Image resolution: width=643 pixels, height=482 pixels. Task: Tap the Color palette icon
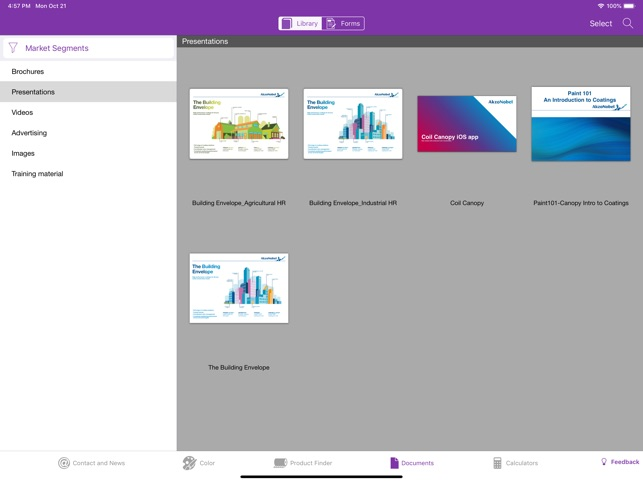tap(189, 463)
